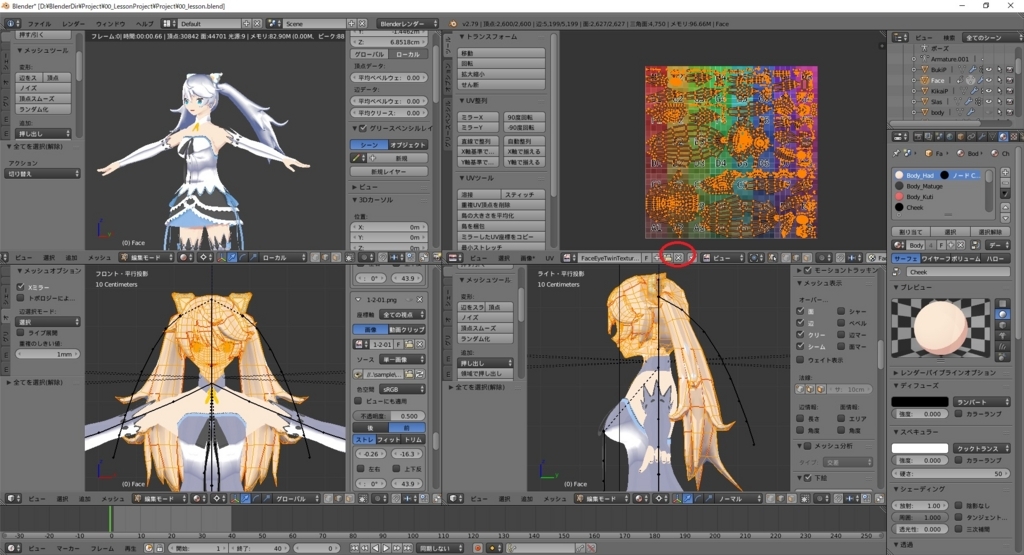This screenshot has width=1024, height=555.
Task: Click the white specular color swatch
Action: tap(920, 449)
